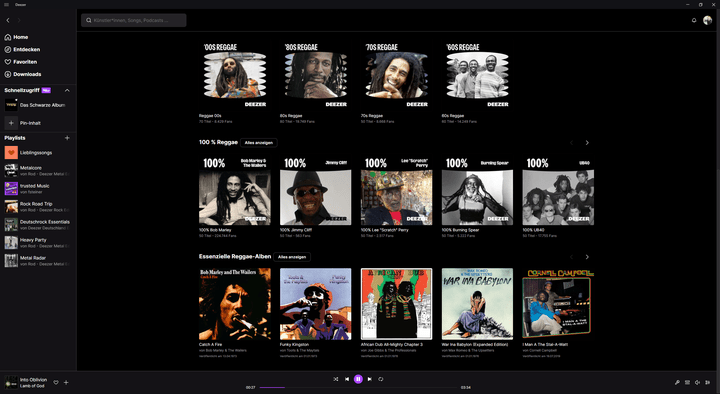Skip to the next track

370,379
